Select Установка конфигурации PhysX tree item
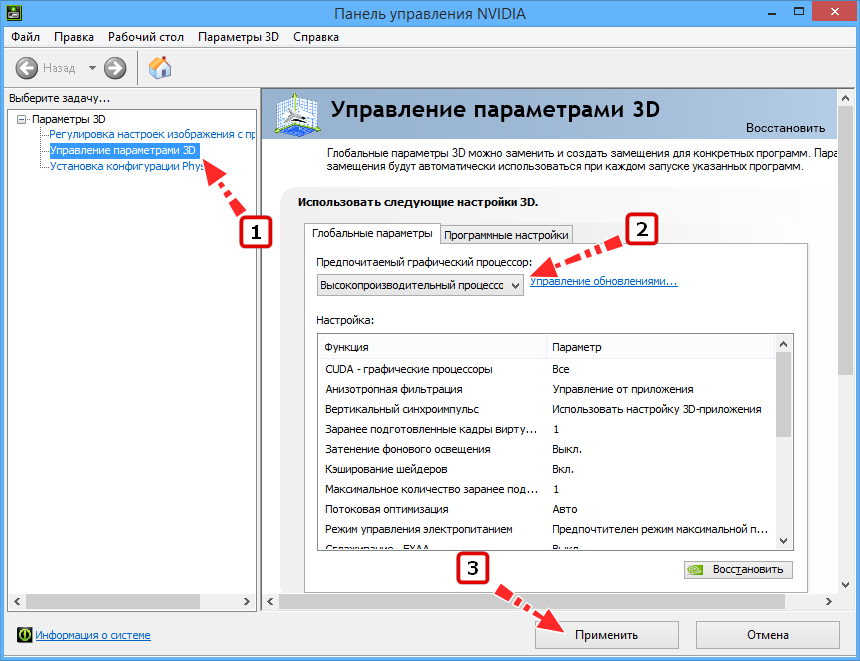Image resolution: width=860 pixels, height=661 pixels. (127, 166)
